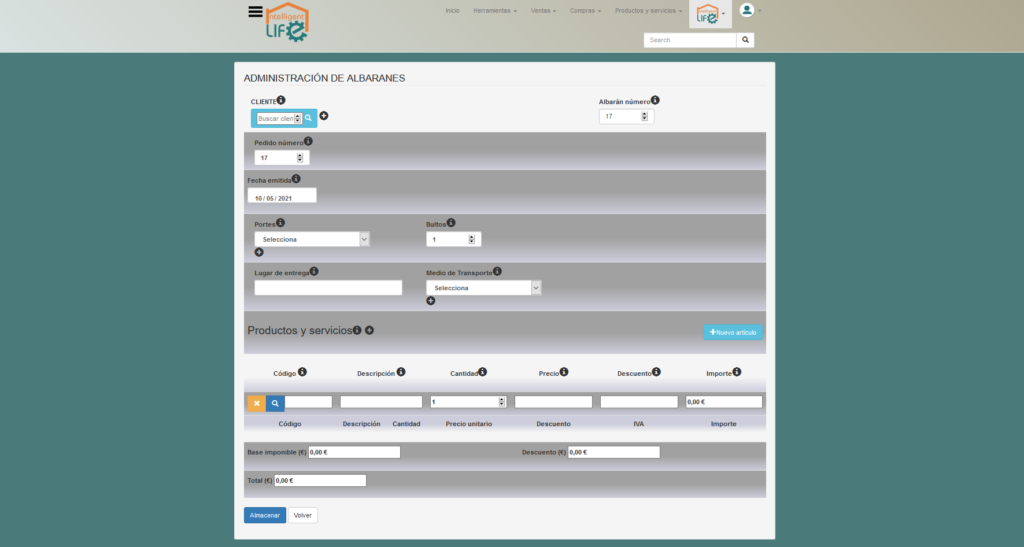Remove the article row with orange X
The image size is (1024, 547).
click(257, 403)
